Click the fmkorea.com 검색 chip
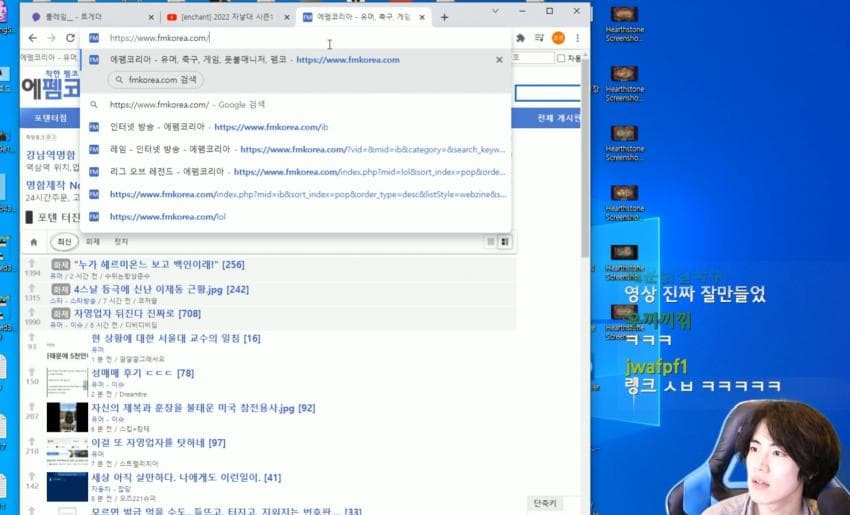The image size is (850, 515). (156, 80)
